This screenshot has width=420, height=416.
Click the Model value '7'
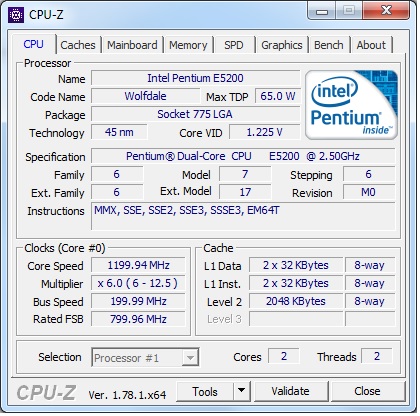coord(245,174)
